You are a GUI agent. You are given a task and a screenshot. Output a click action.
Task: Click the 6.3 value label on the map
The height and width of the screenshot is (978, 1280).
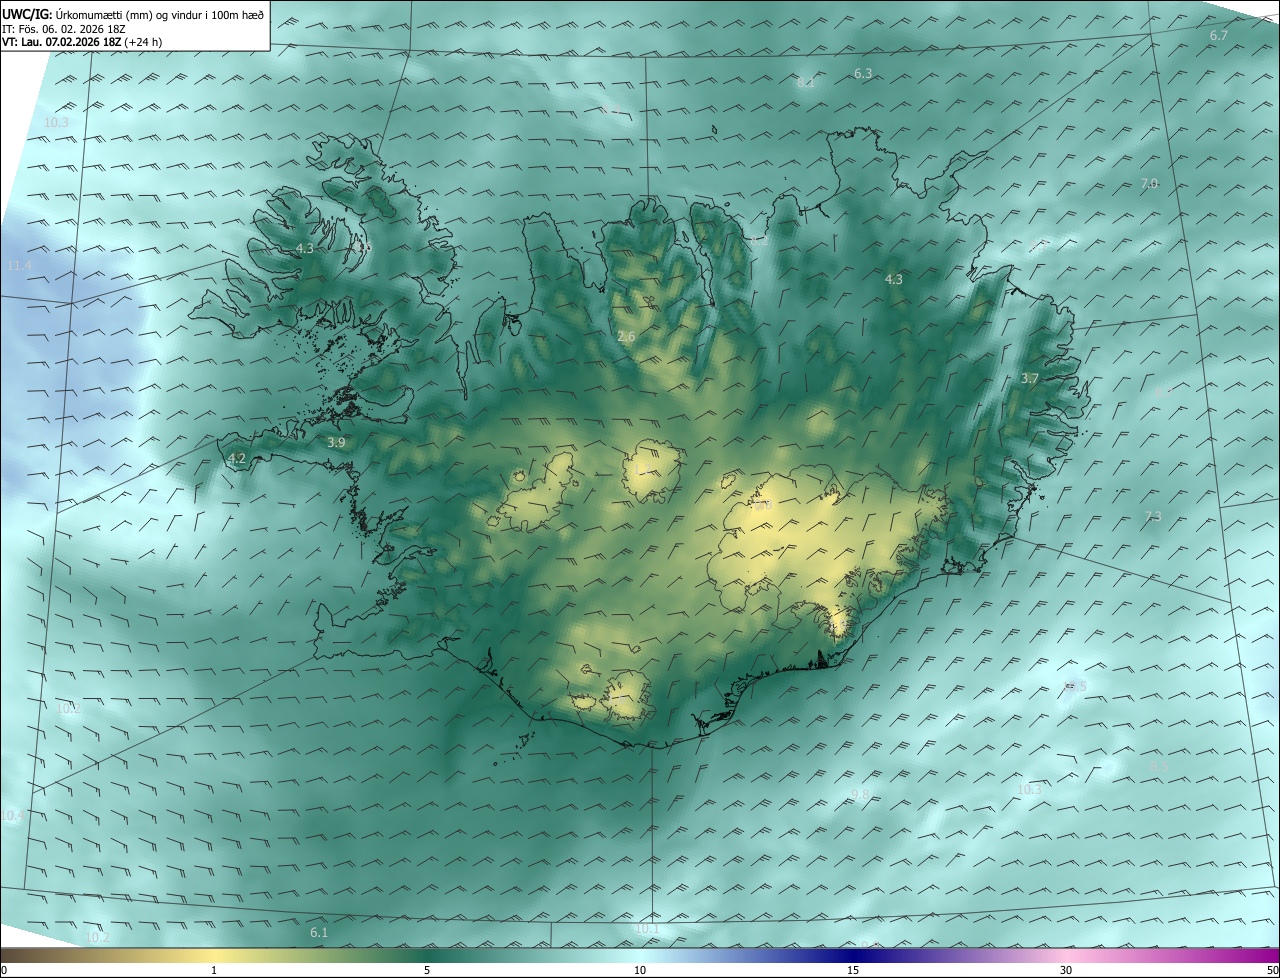[864, 74]
